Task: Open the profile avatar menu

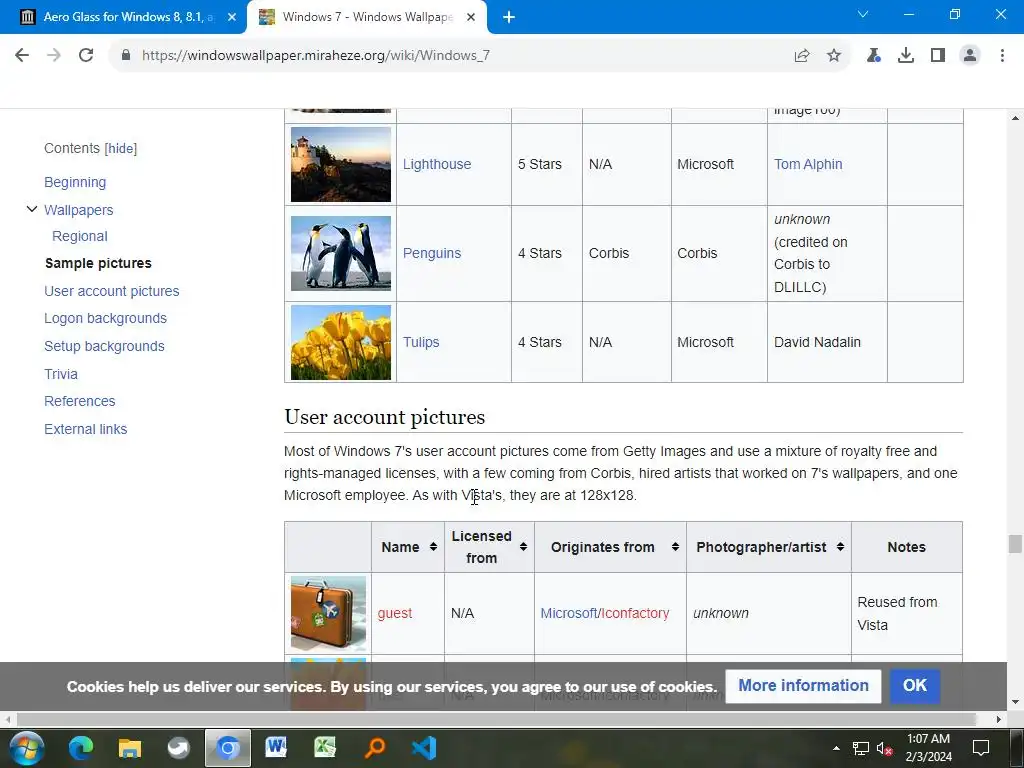Action: 970,56
